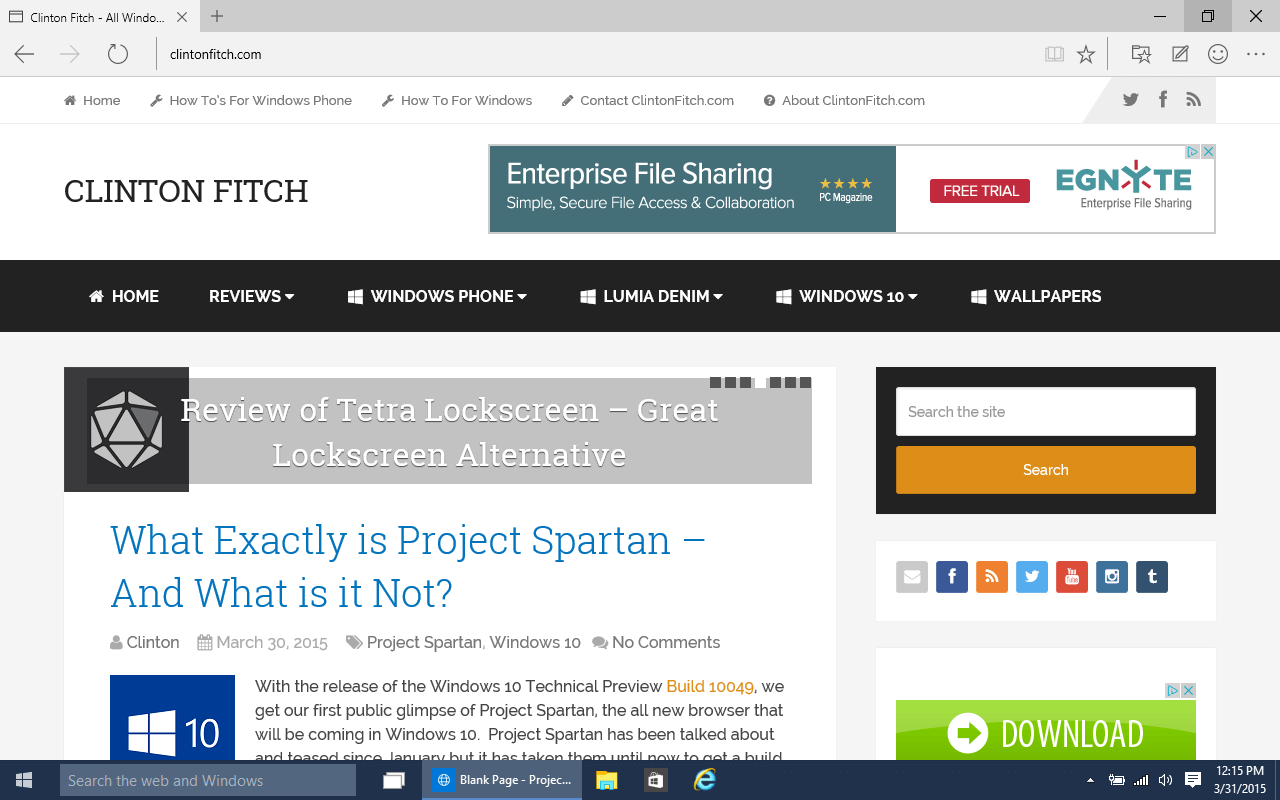Expand the Windows 10 dropdown menu
1280x800 pixels.
click(x=846, y=296)
